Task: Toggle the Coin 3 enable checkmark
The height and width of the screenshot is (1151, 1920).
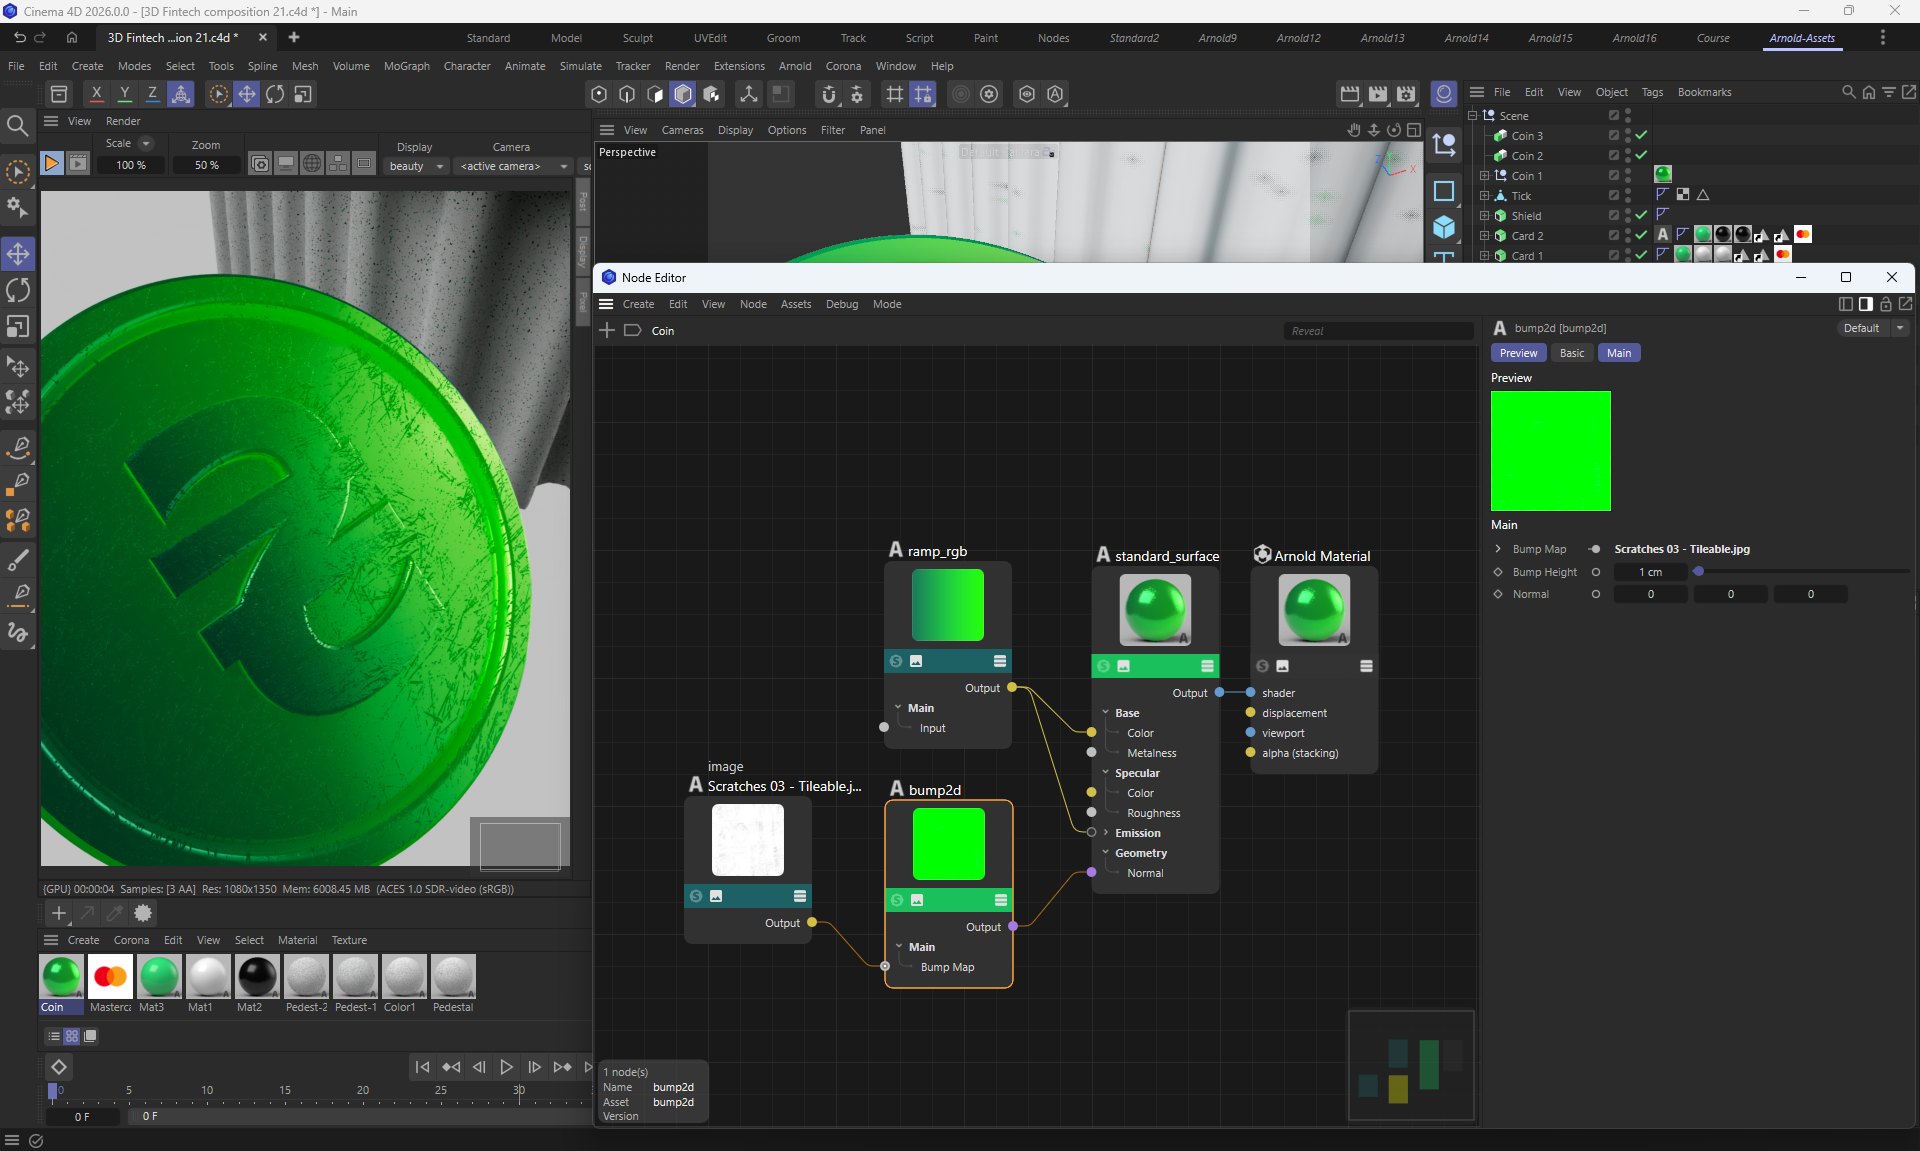Action: click(1641, 135)
